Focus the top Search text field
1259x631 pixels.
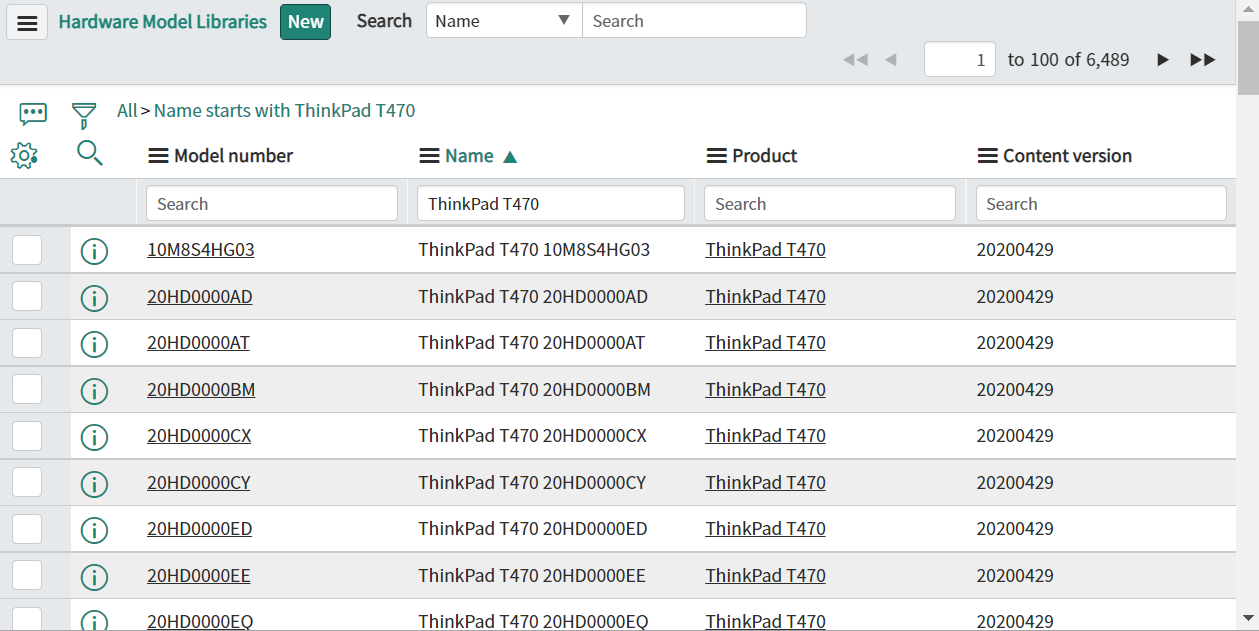coord(694,21)
